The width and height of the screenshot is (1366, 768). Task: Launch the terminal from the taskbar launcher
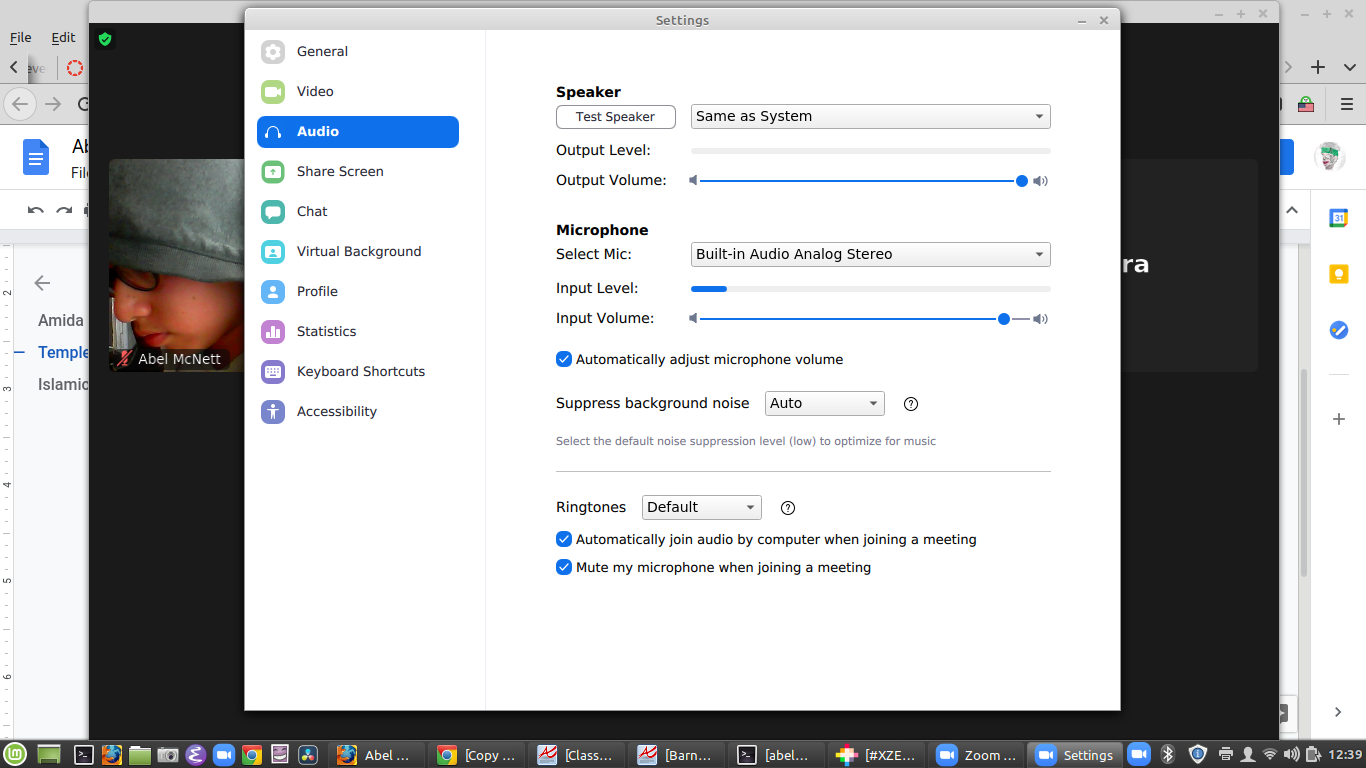tap(85, 755)
